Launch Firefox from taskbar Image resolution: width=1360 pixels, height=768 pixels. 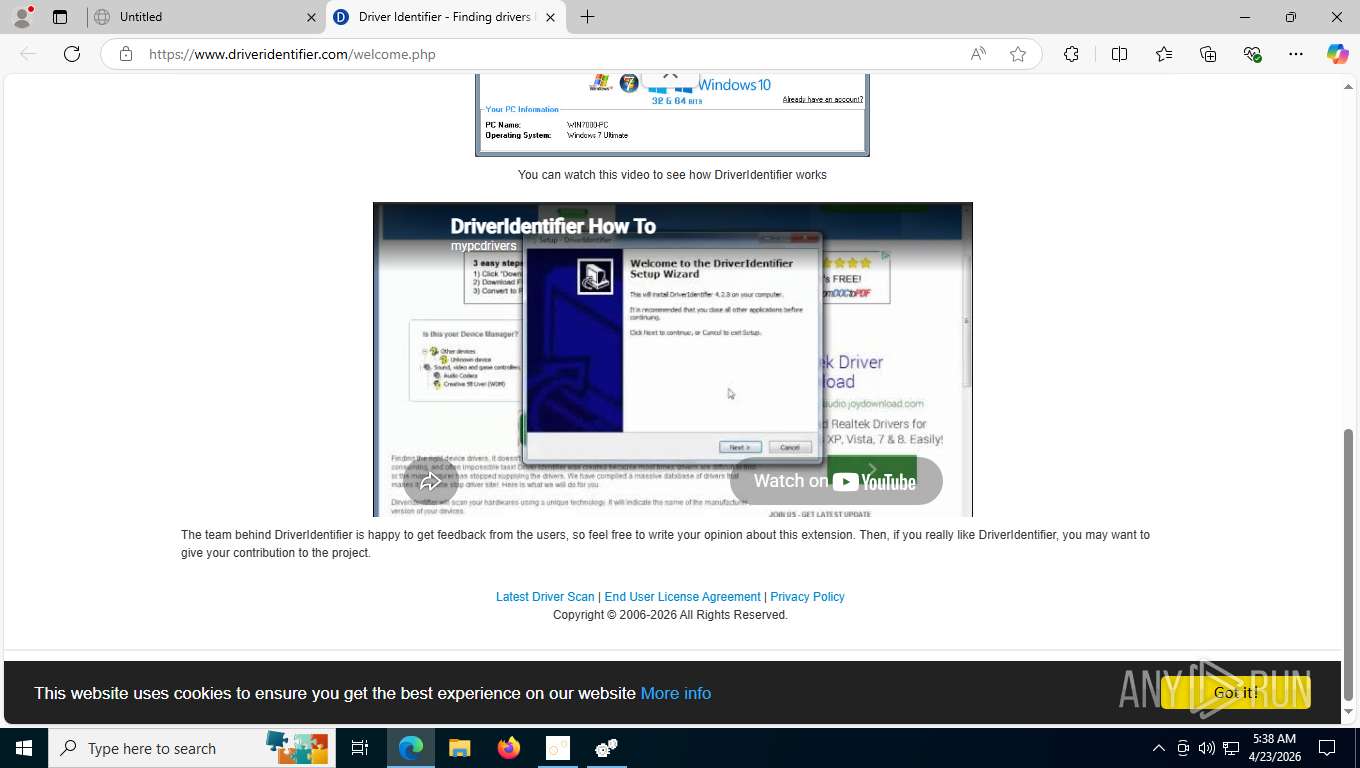coord(509,748)
